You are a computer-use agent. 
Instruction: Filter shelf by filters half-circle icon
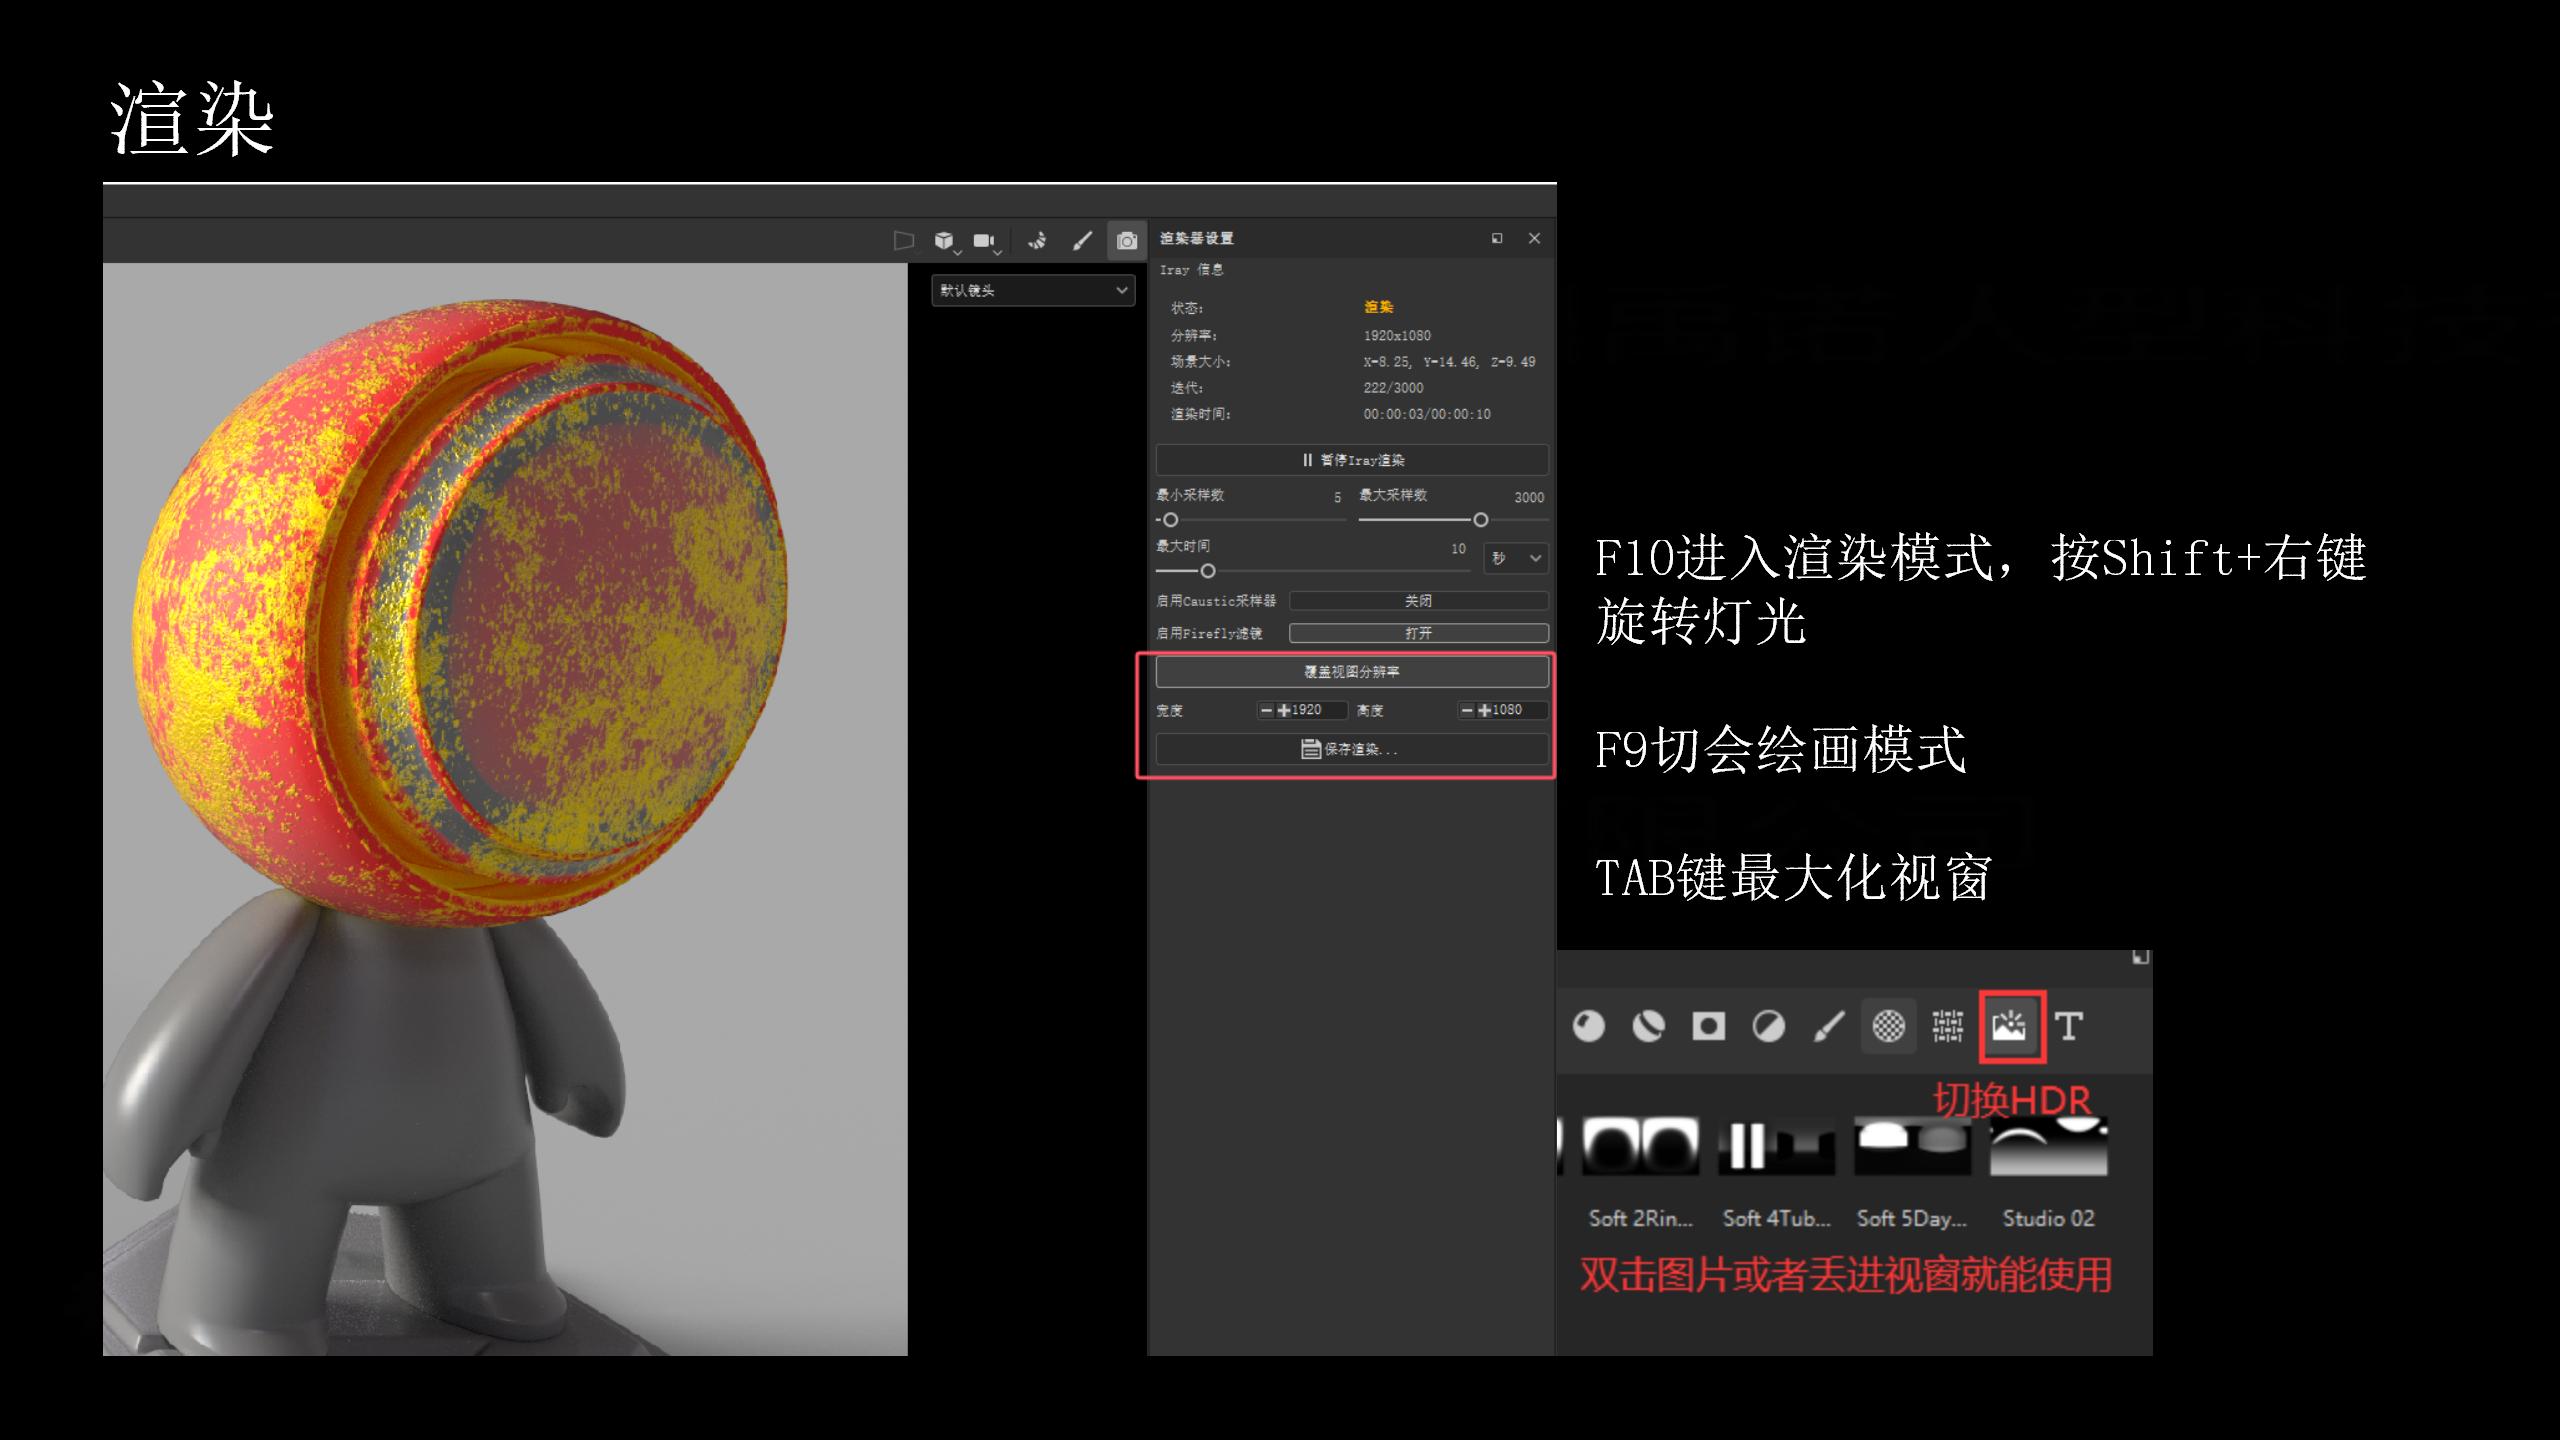click(1769, 1027)
